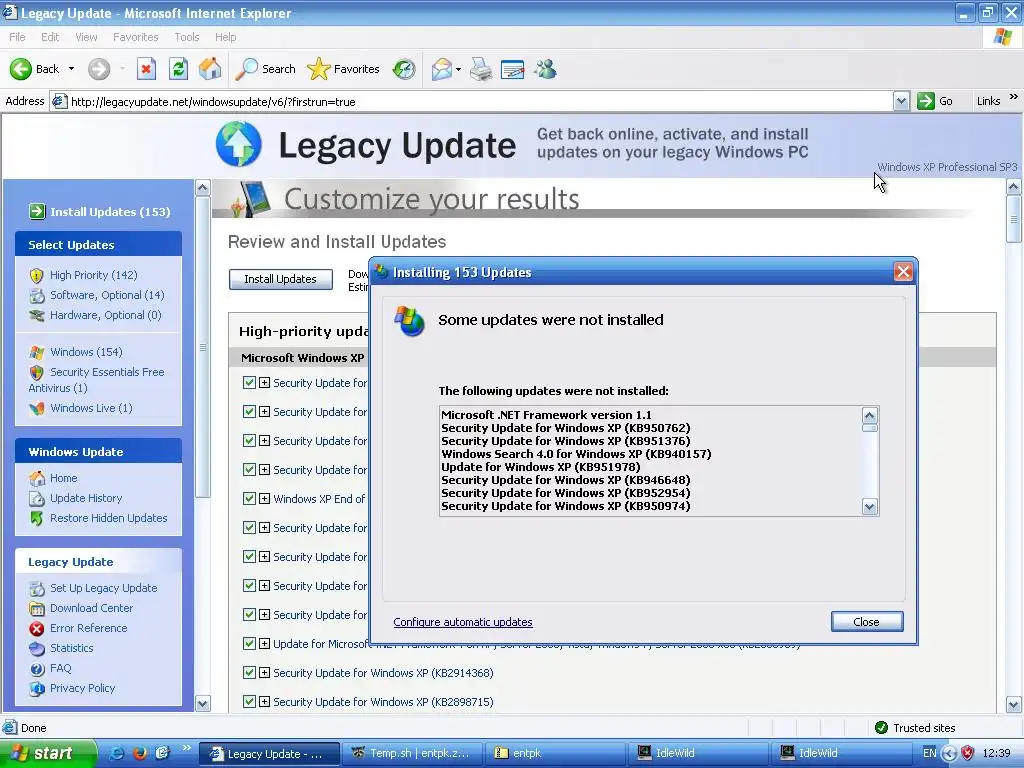Open the Help menu
This screenshot has width=1024, height=768.
pos(225,37)
